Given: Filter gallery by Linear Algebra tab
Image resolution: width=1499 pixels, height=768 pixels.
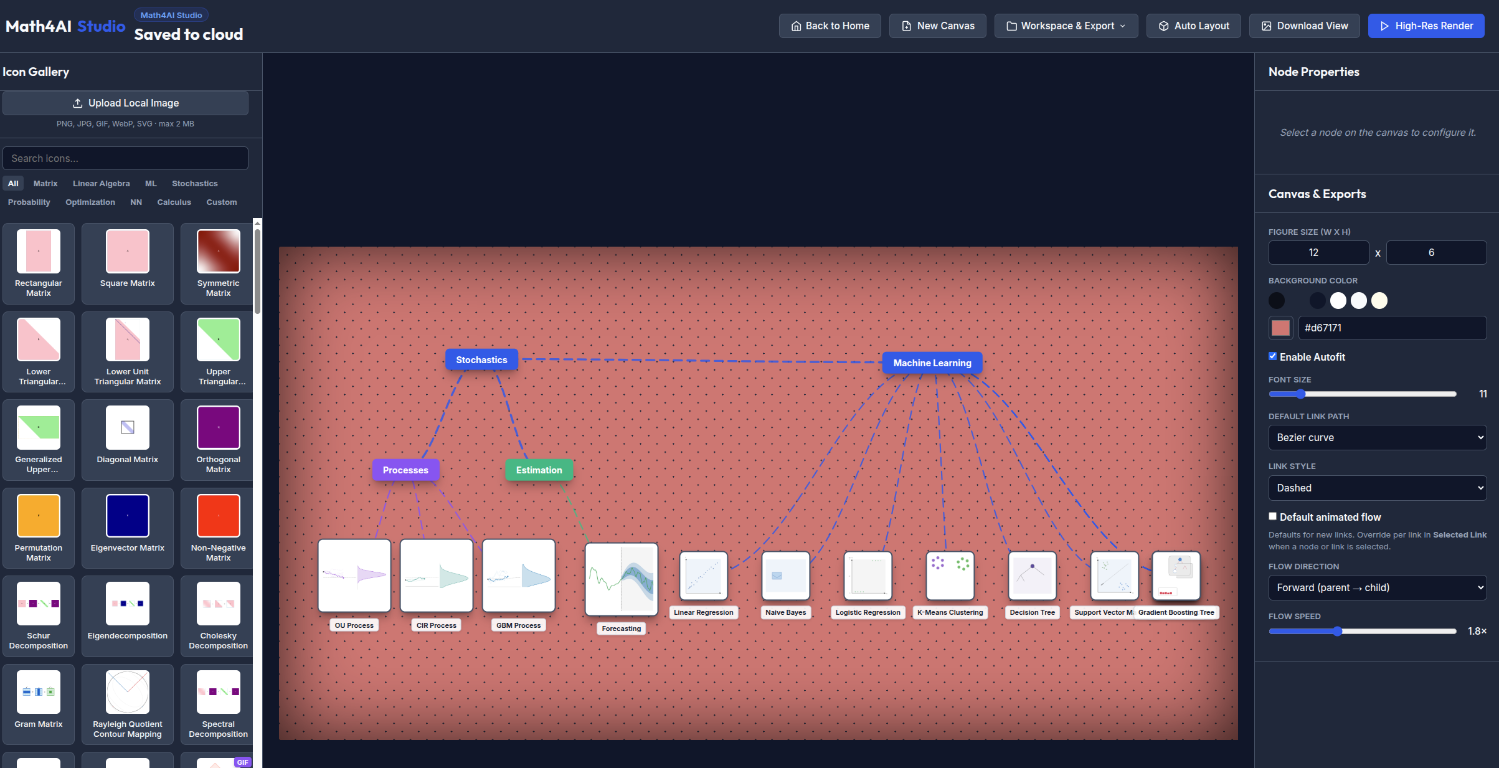Looking at the screenshot, I should tap(101, 184).
